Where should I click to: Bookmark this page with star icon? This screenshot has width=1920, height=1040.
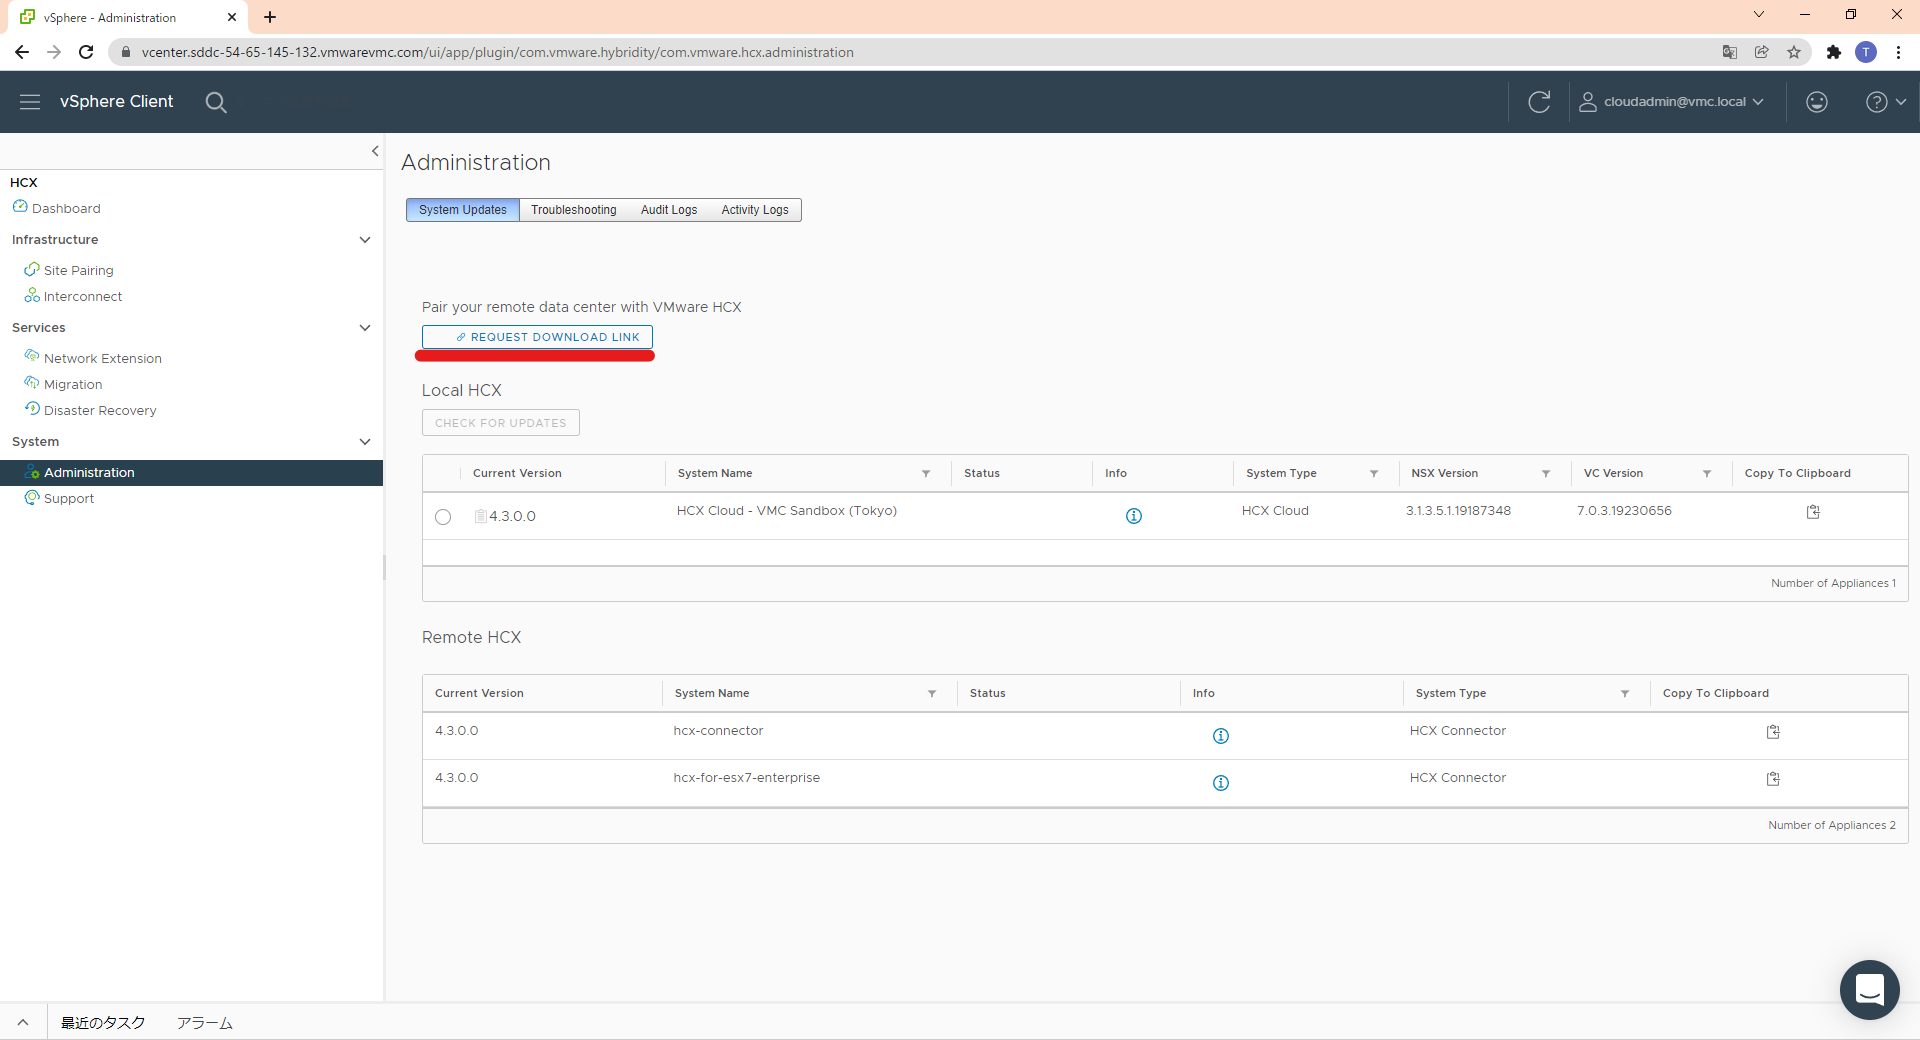tap(1794, 52)
